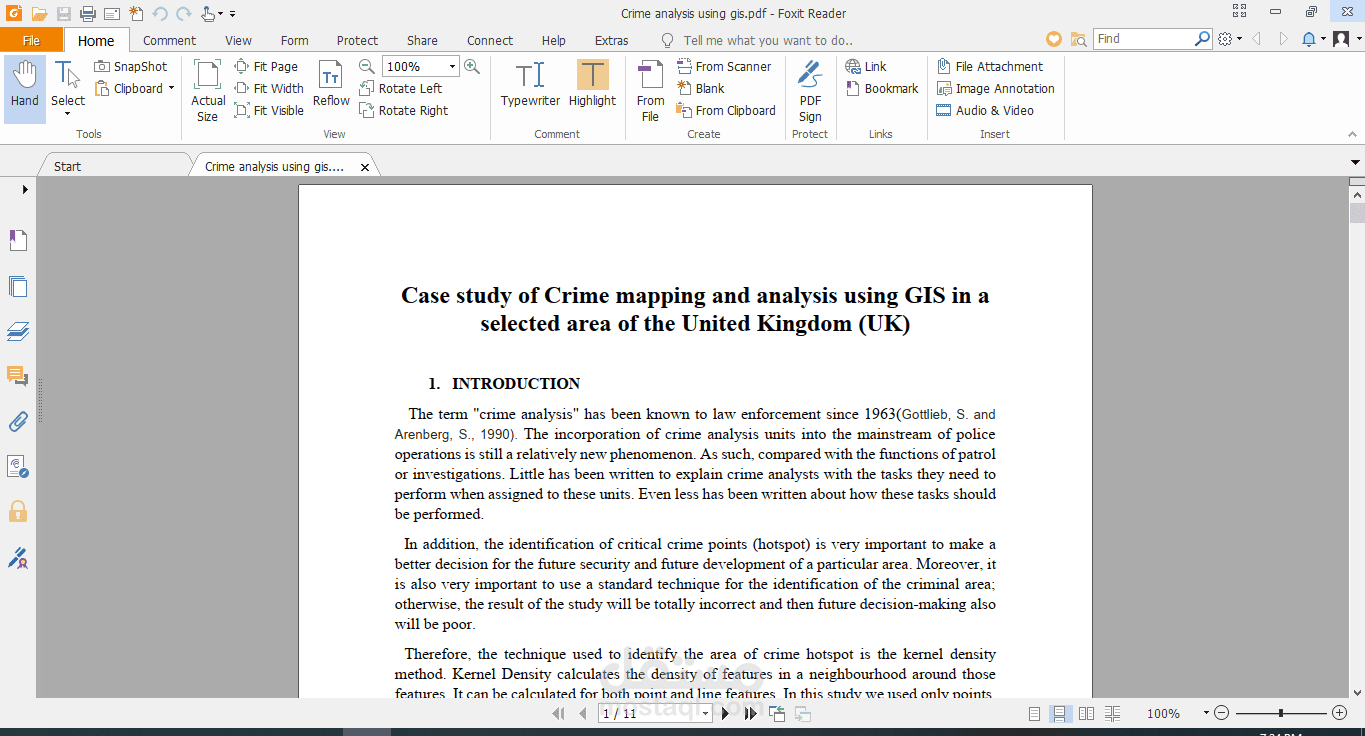Insert an Image Annotation

pyautogui.click(x=996, y=89)
